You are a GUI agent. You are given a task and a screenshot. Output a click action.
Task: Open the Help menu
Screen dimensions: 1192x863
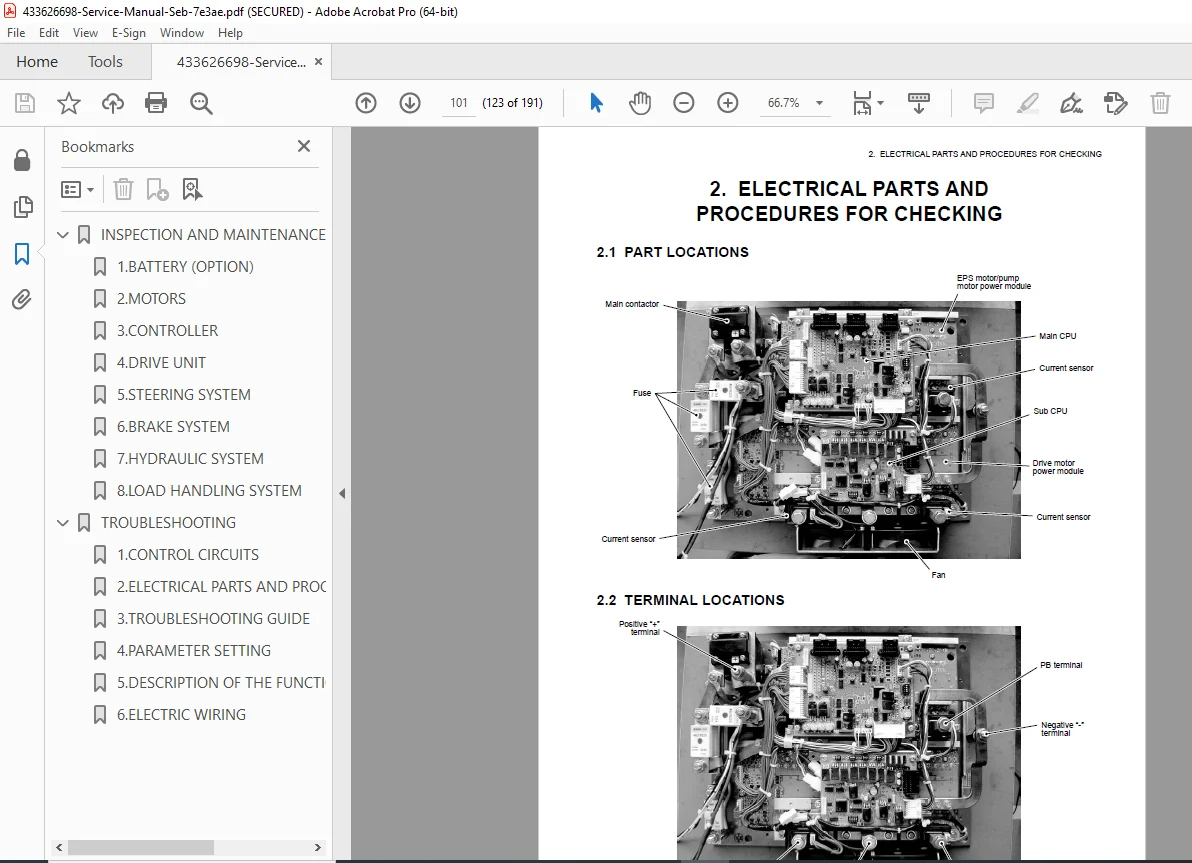(230, 33)
